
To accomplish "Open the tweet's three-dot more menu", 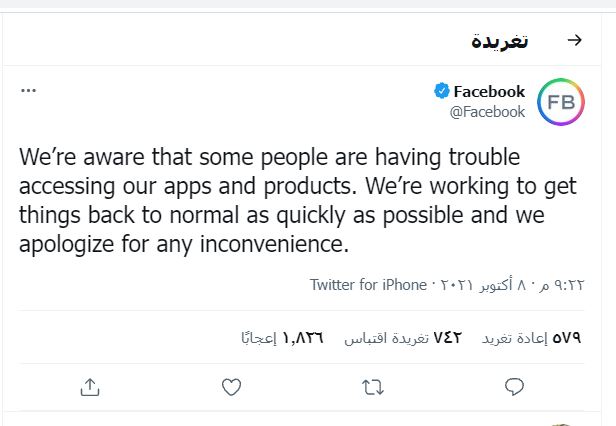I will [28, 90].
